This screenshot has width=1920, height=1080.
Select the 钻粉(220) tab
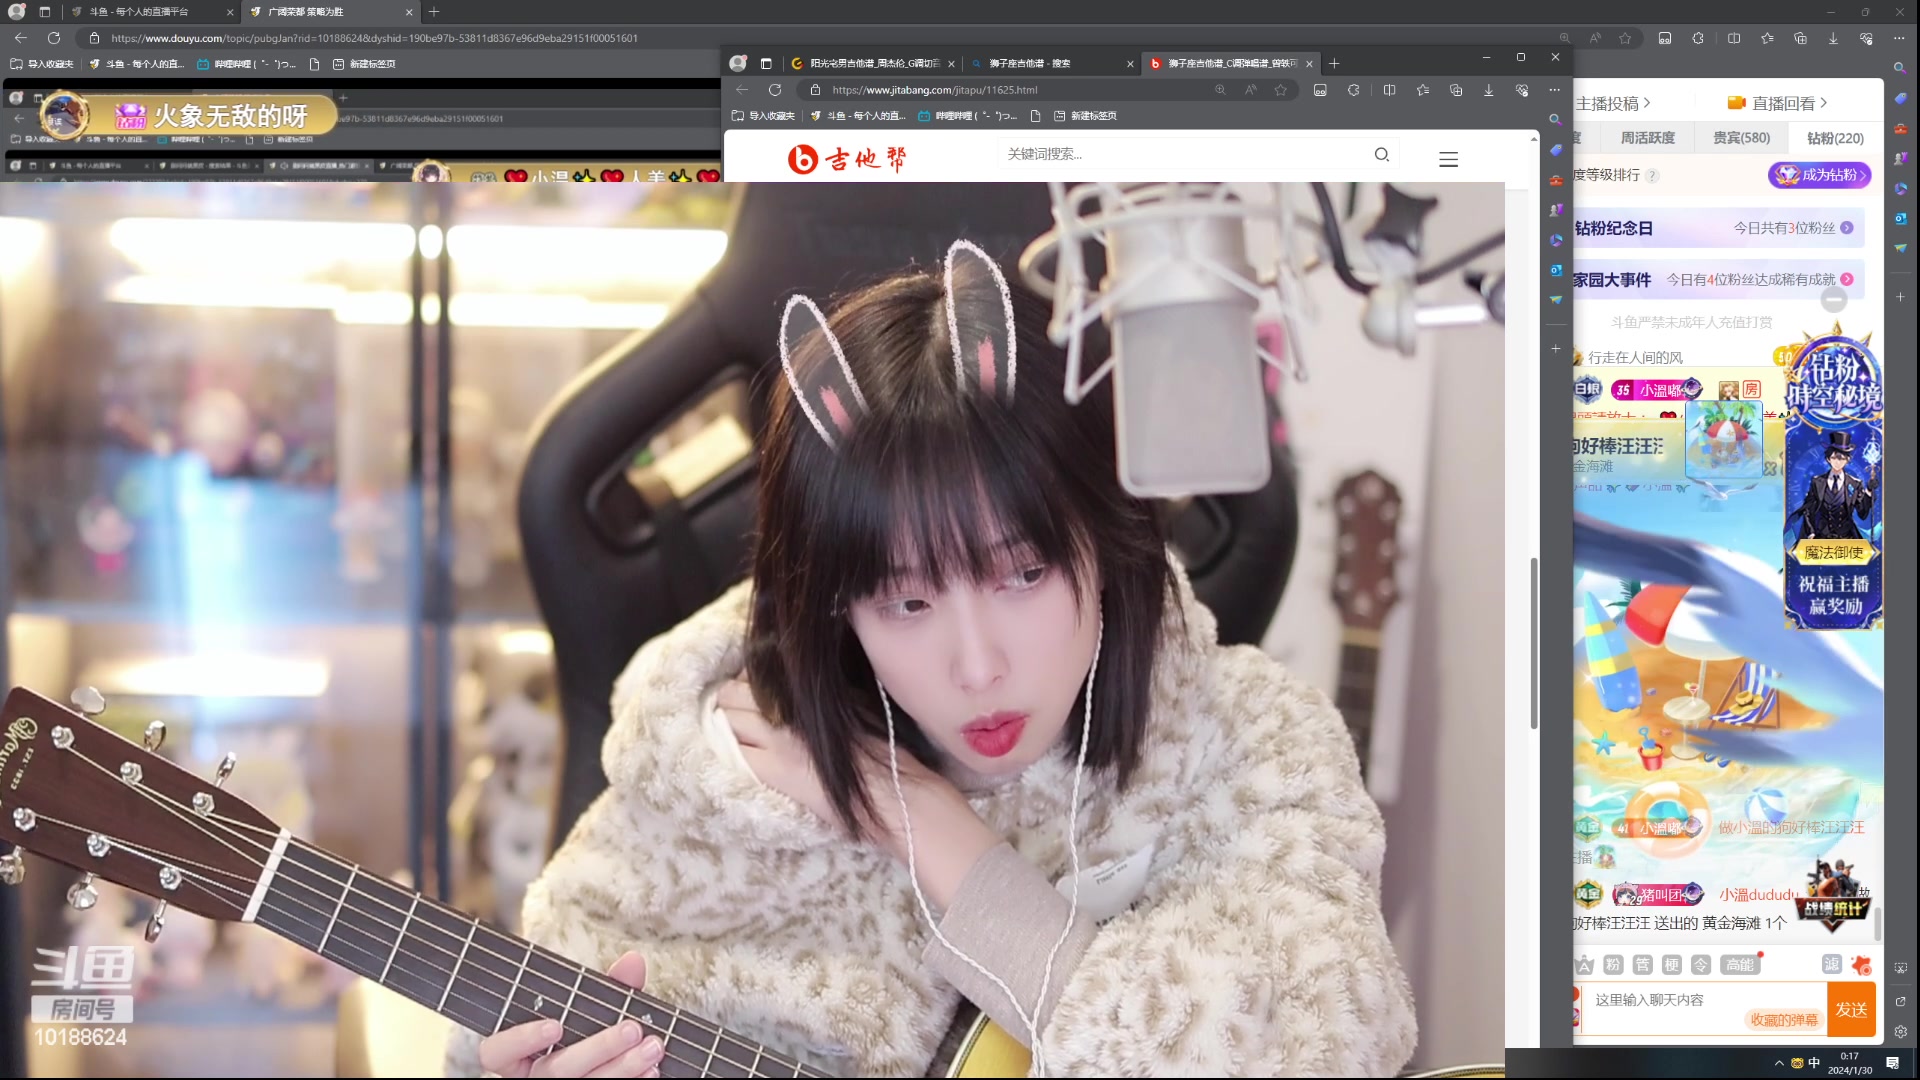click(x=1835, y=138)
